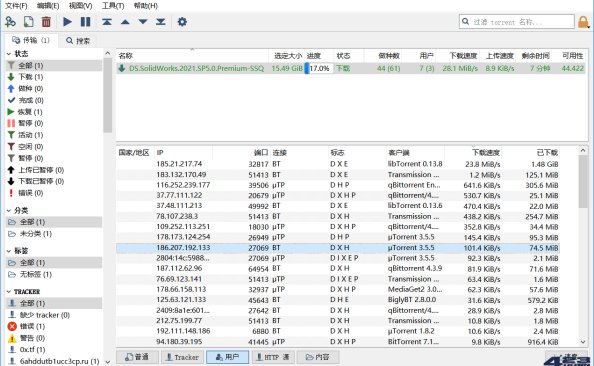Viewport: 594px width, 366px height.
Task: Select the 上传已暂停 (0) filter
Action: tap(54, 170)
